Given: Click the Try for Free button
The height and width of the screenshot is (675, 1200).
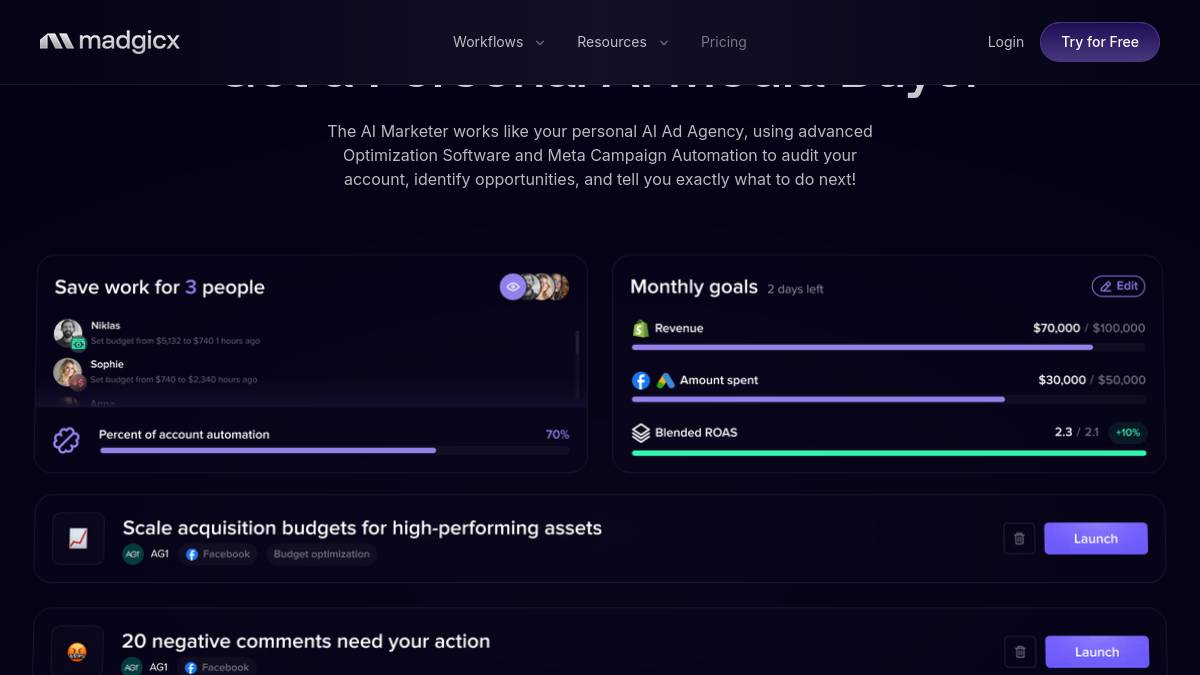Looking at the screenshot, I should pos(1100,42).
